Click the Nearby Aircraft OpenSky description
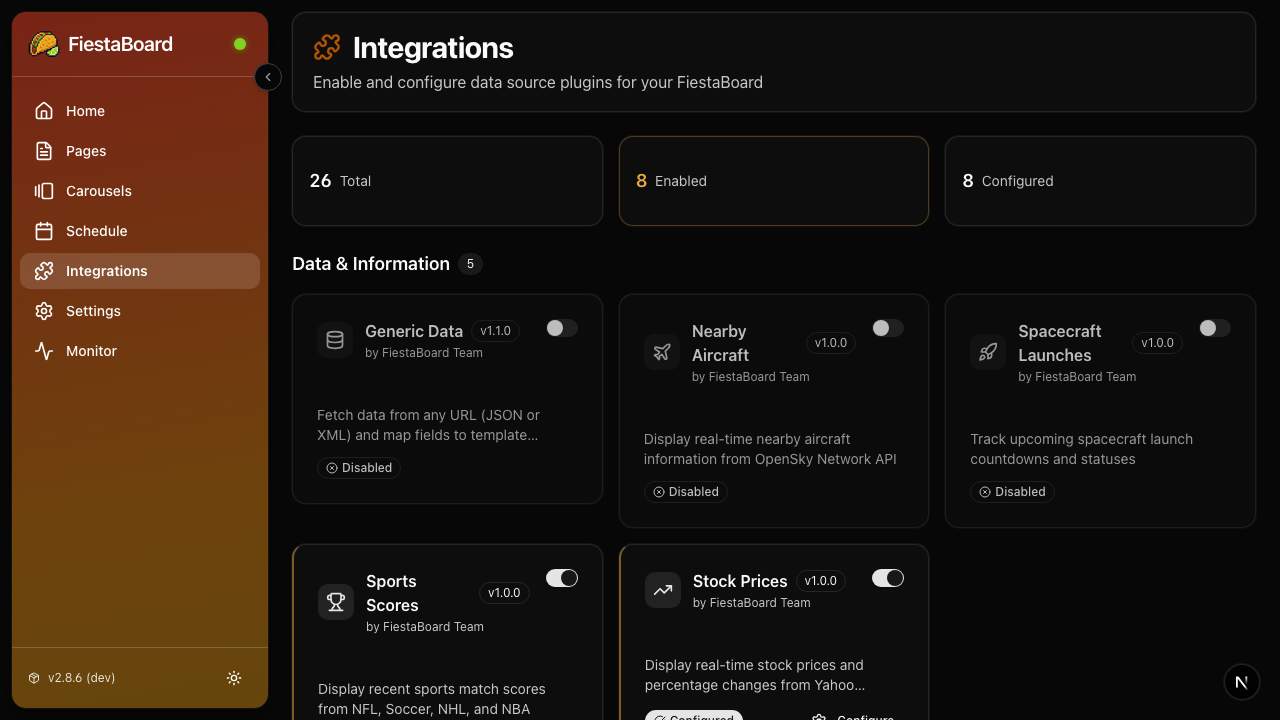 (770, 449)
